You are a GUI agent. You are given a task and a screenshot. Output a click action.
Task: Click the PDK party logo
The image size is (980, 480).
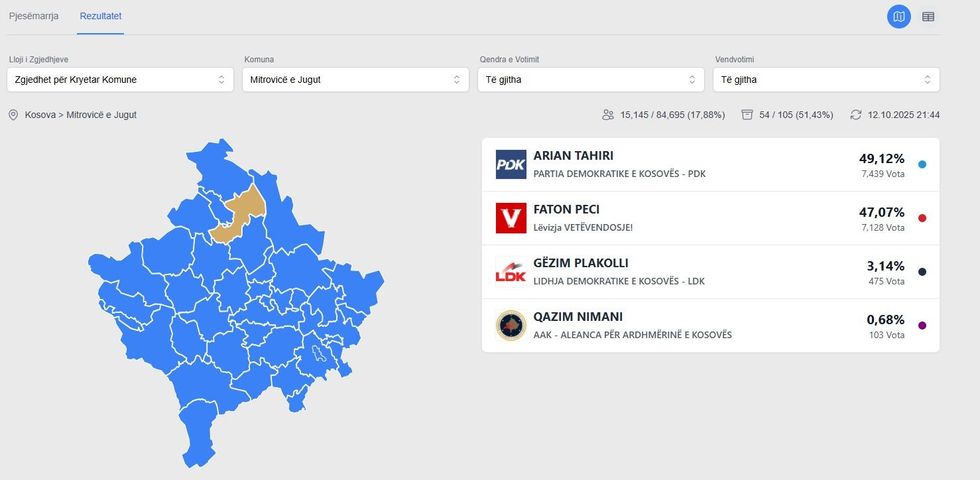pos(511,164)
